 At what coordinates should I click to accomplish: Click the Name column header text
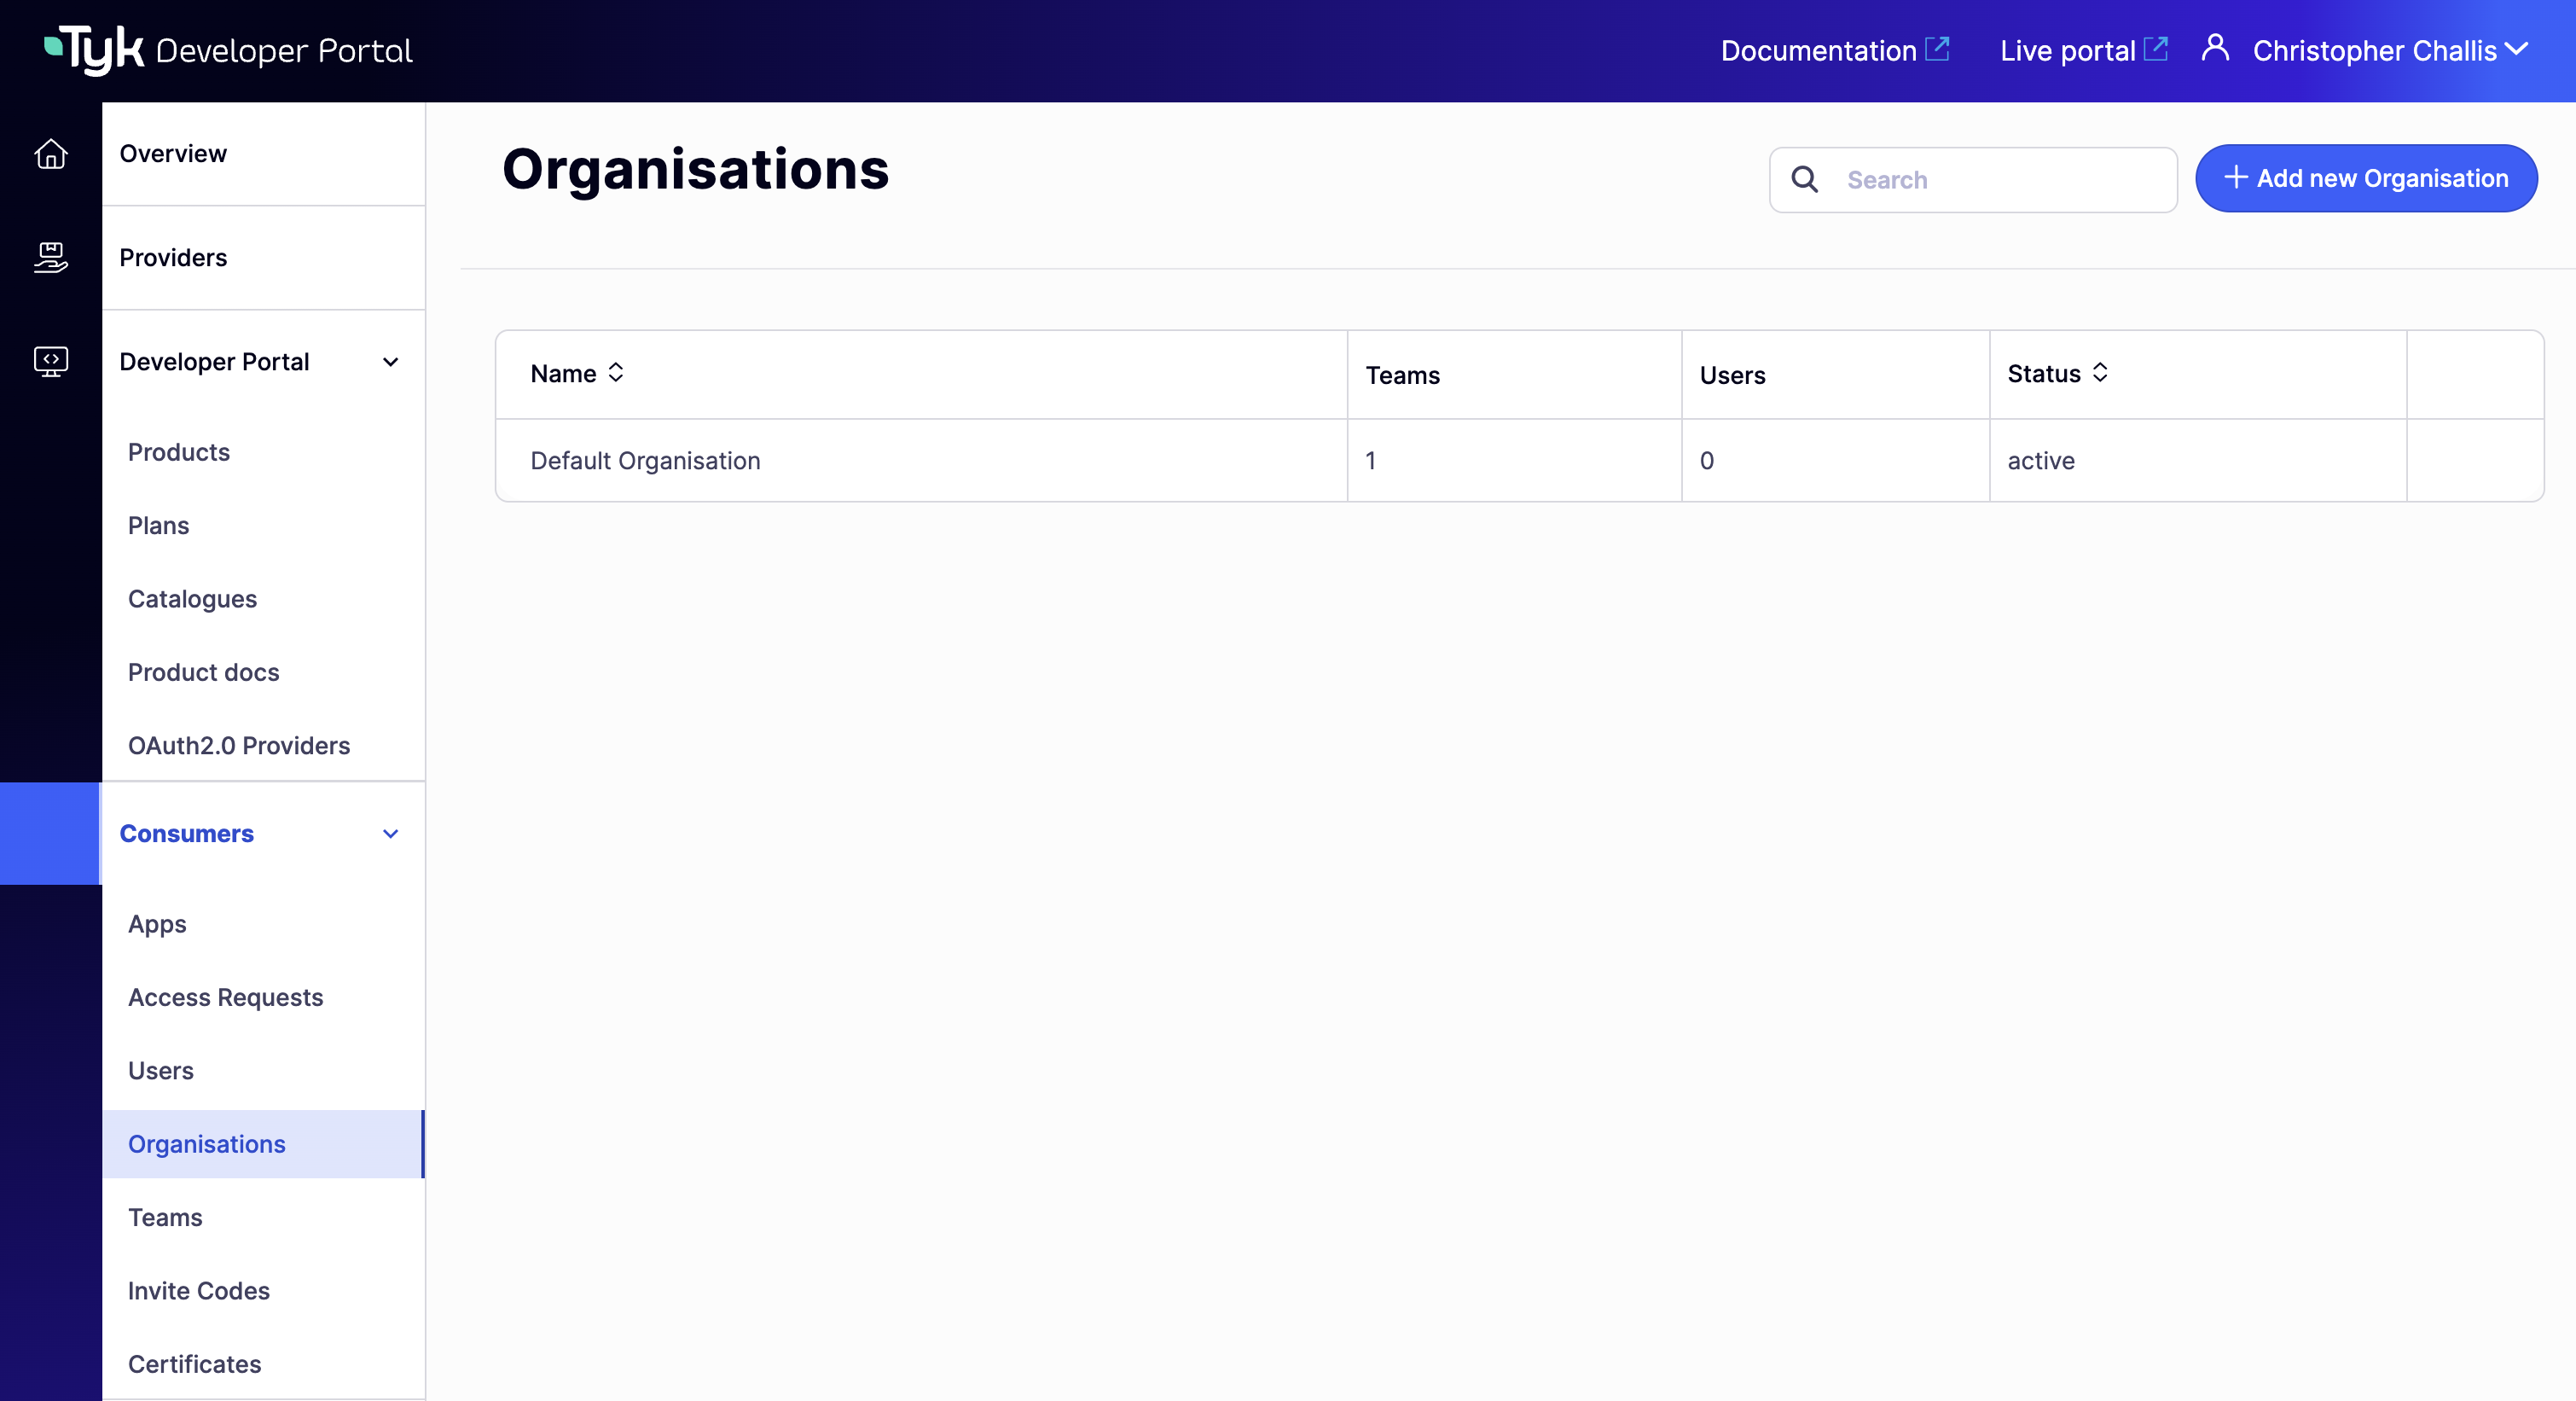tap(563, 374)
